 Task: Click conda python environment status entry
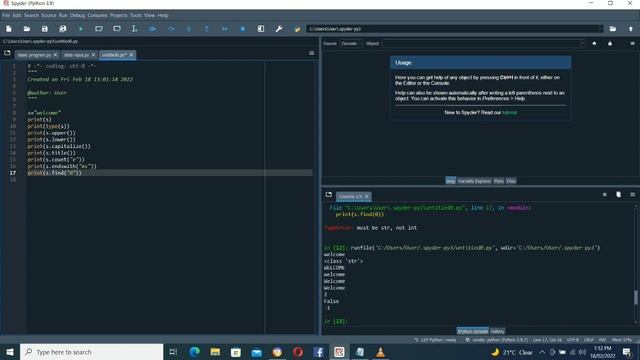(497, 340)
